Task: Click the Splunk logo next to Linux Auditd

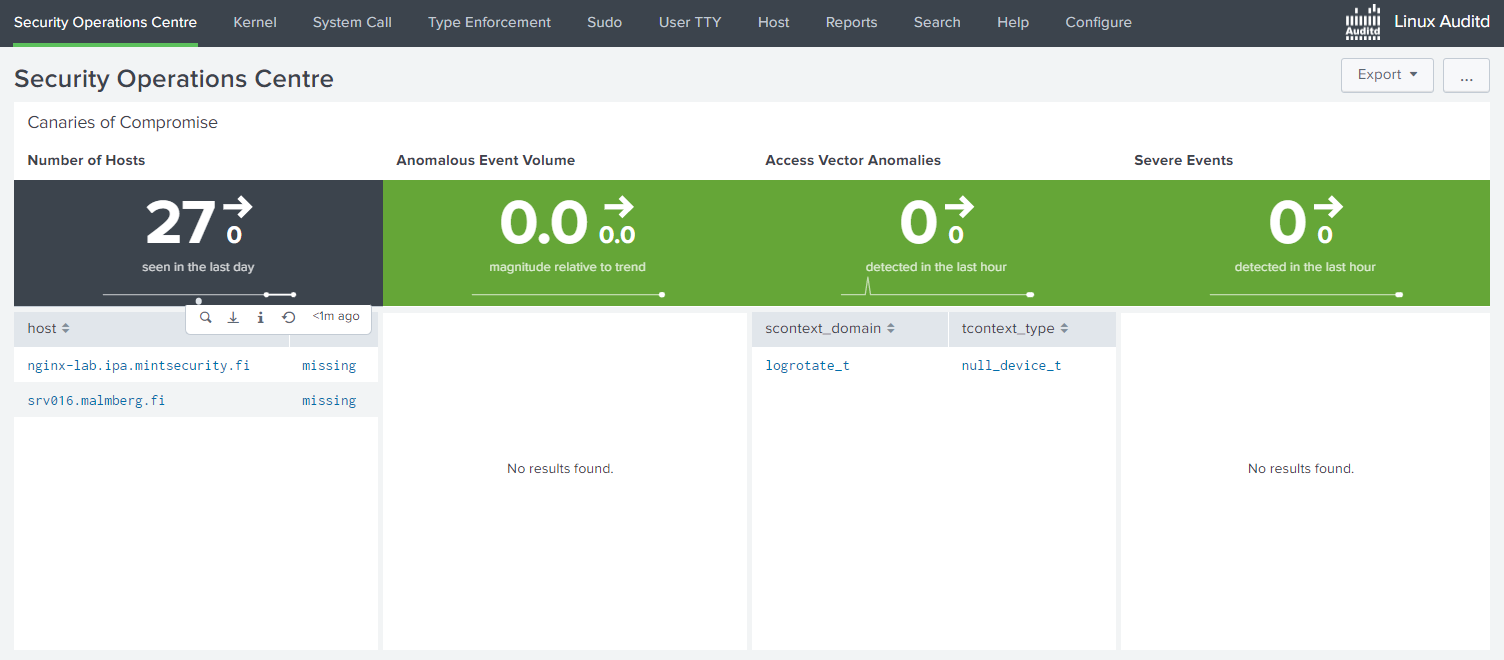Action: (x=1362, y=21)
